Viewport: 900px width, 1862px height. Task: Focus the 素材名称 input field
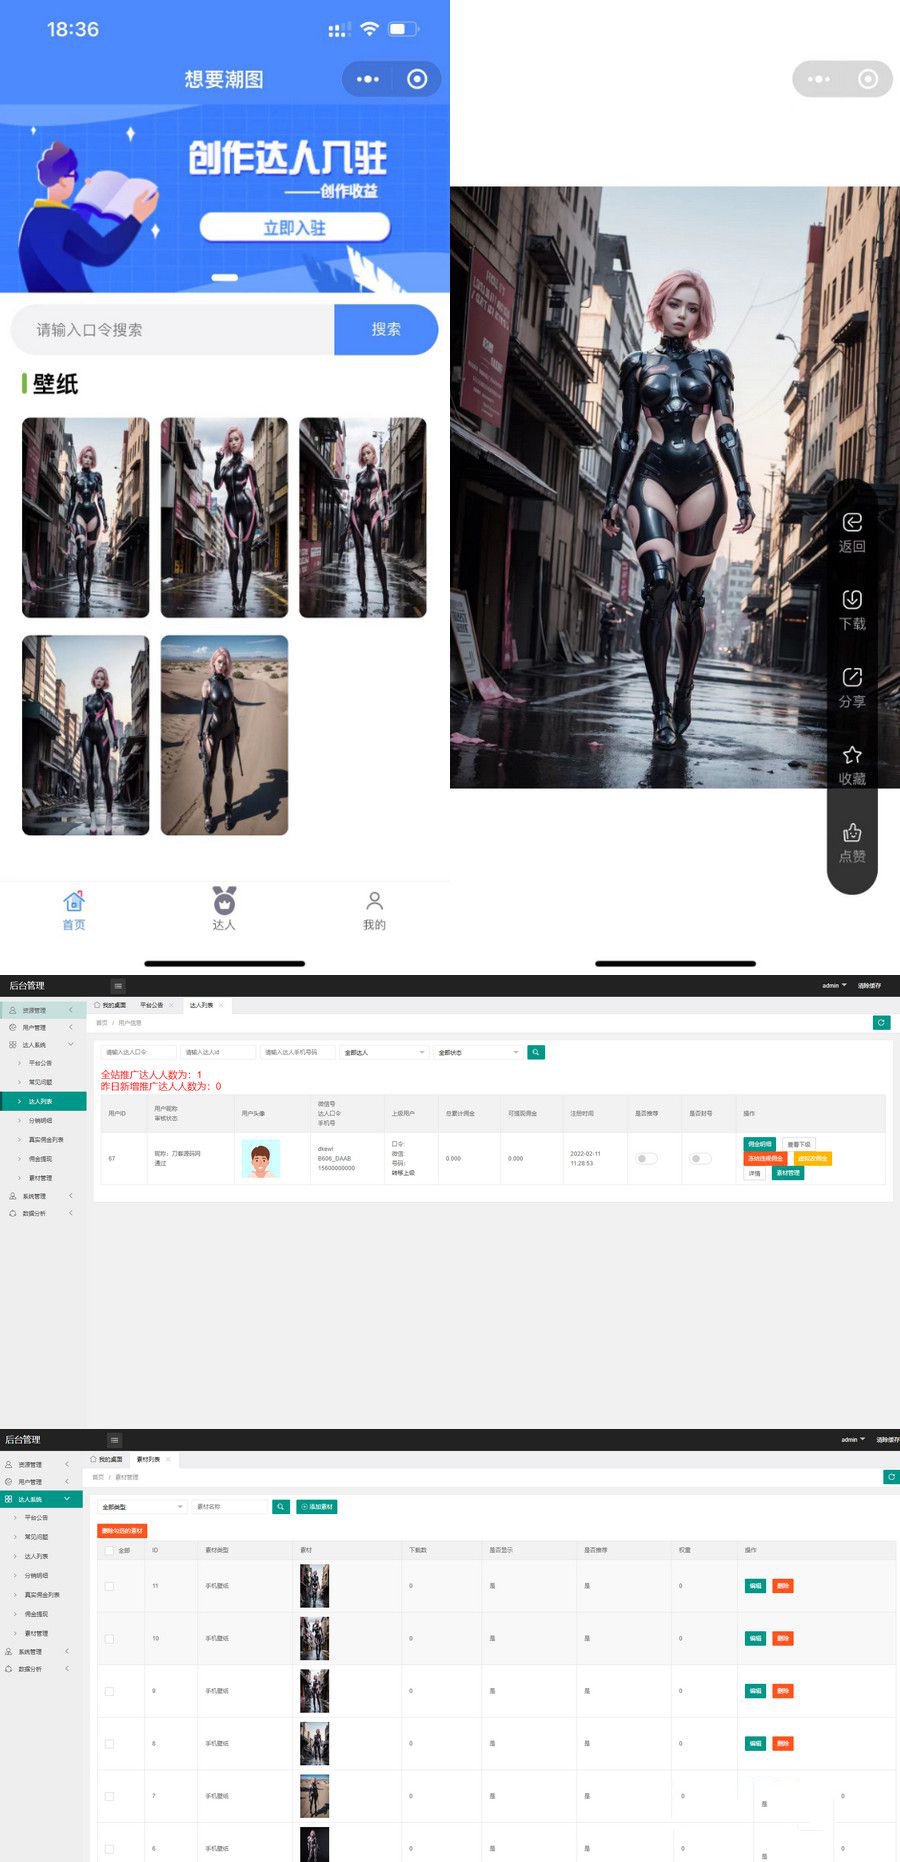[232, 1507]
